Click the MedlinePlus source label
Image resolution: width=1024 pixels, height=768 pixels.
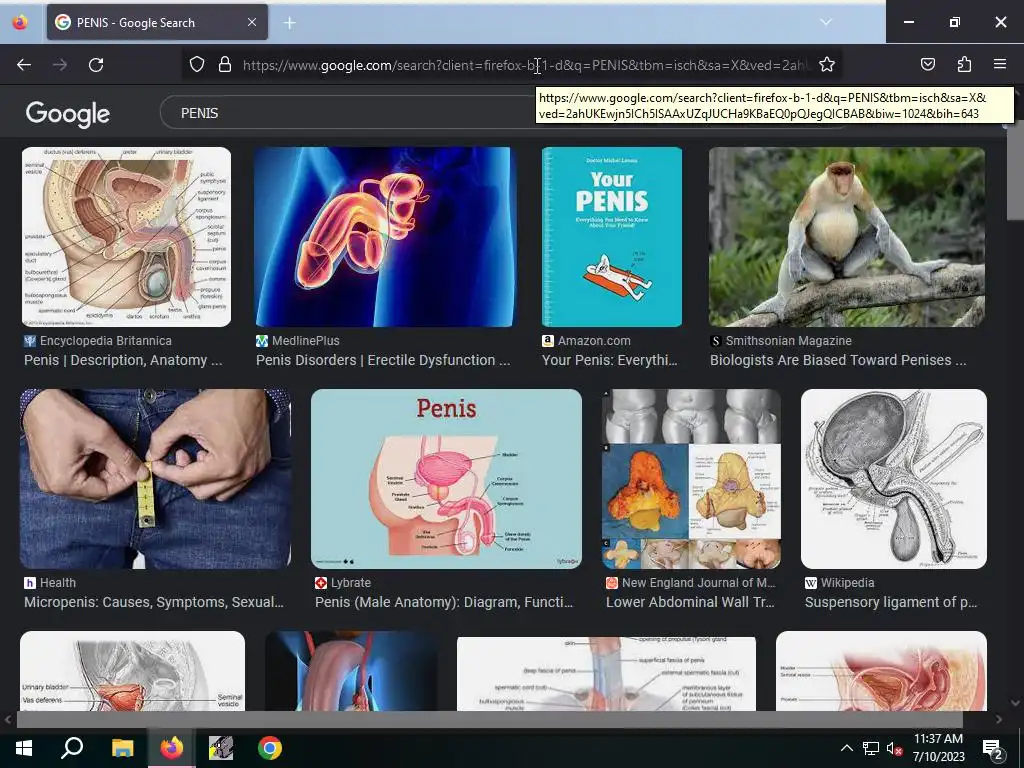pos(306,341)
